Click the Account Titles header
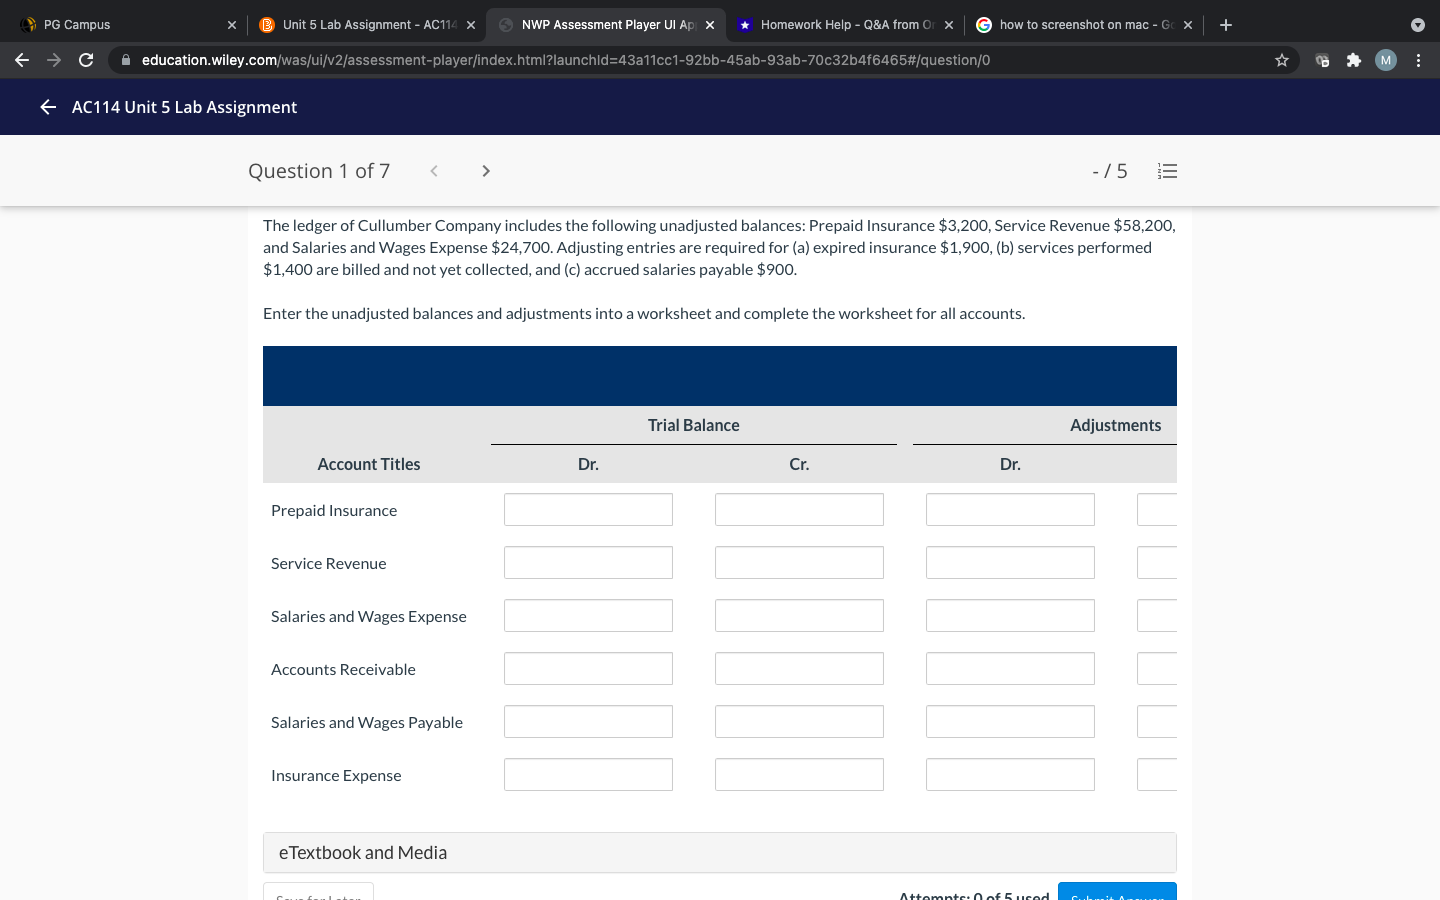The image size is (1440, 900). [369, 464]
